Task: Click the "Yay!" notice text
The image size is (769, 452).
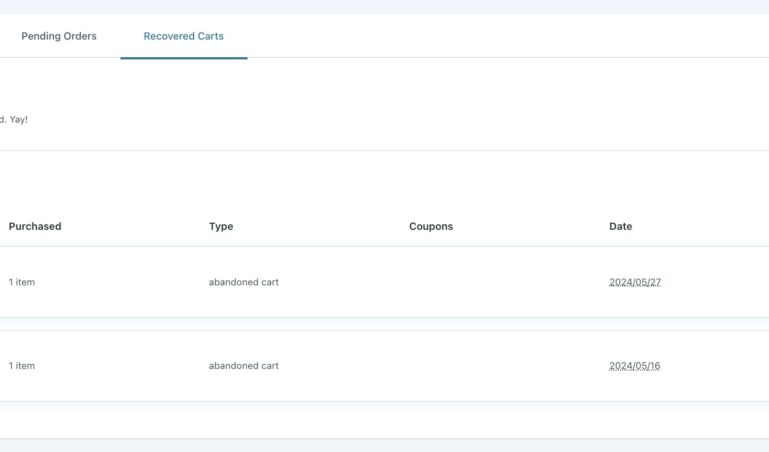Action: (x=18, y=119)
